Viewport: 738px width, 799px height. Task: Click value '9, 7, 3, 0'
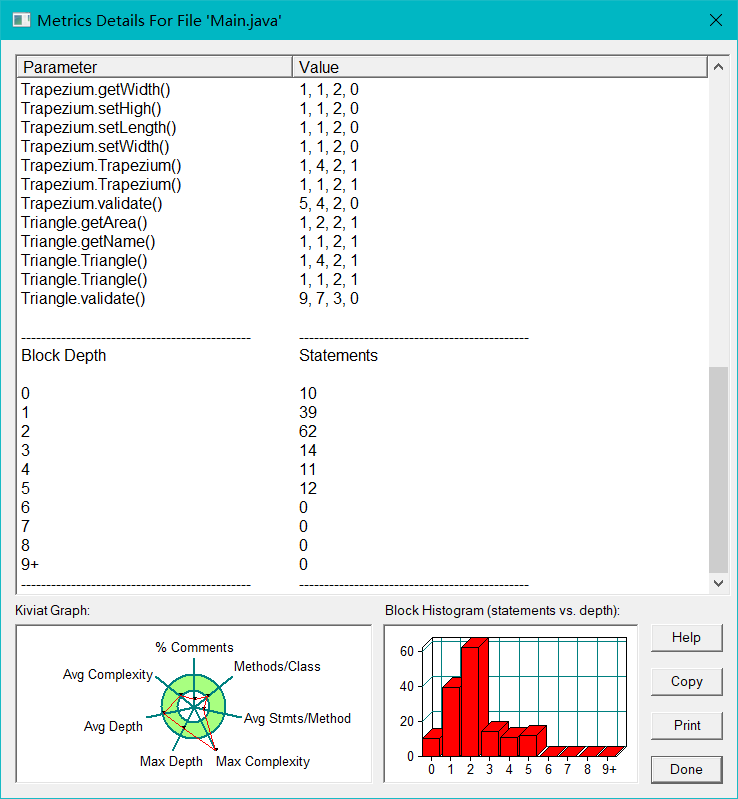[329, 299]
